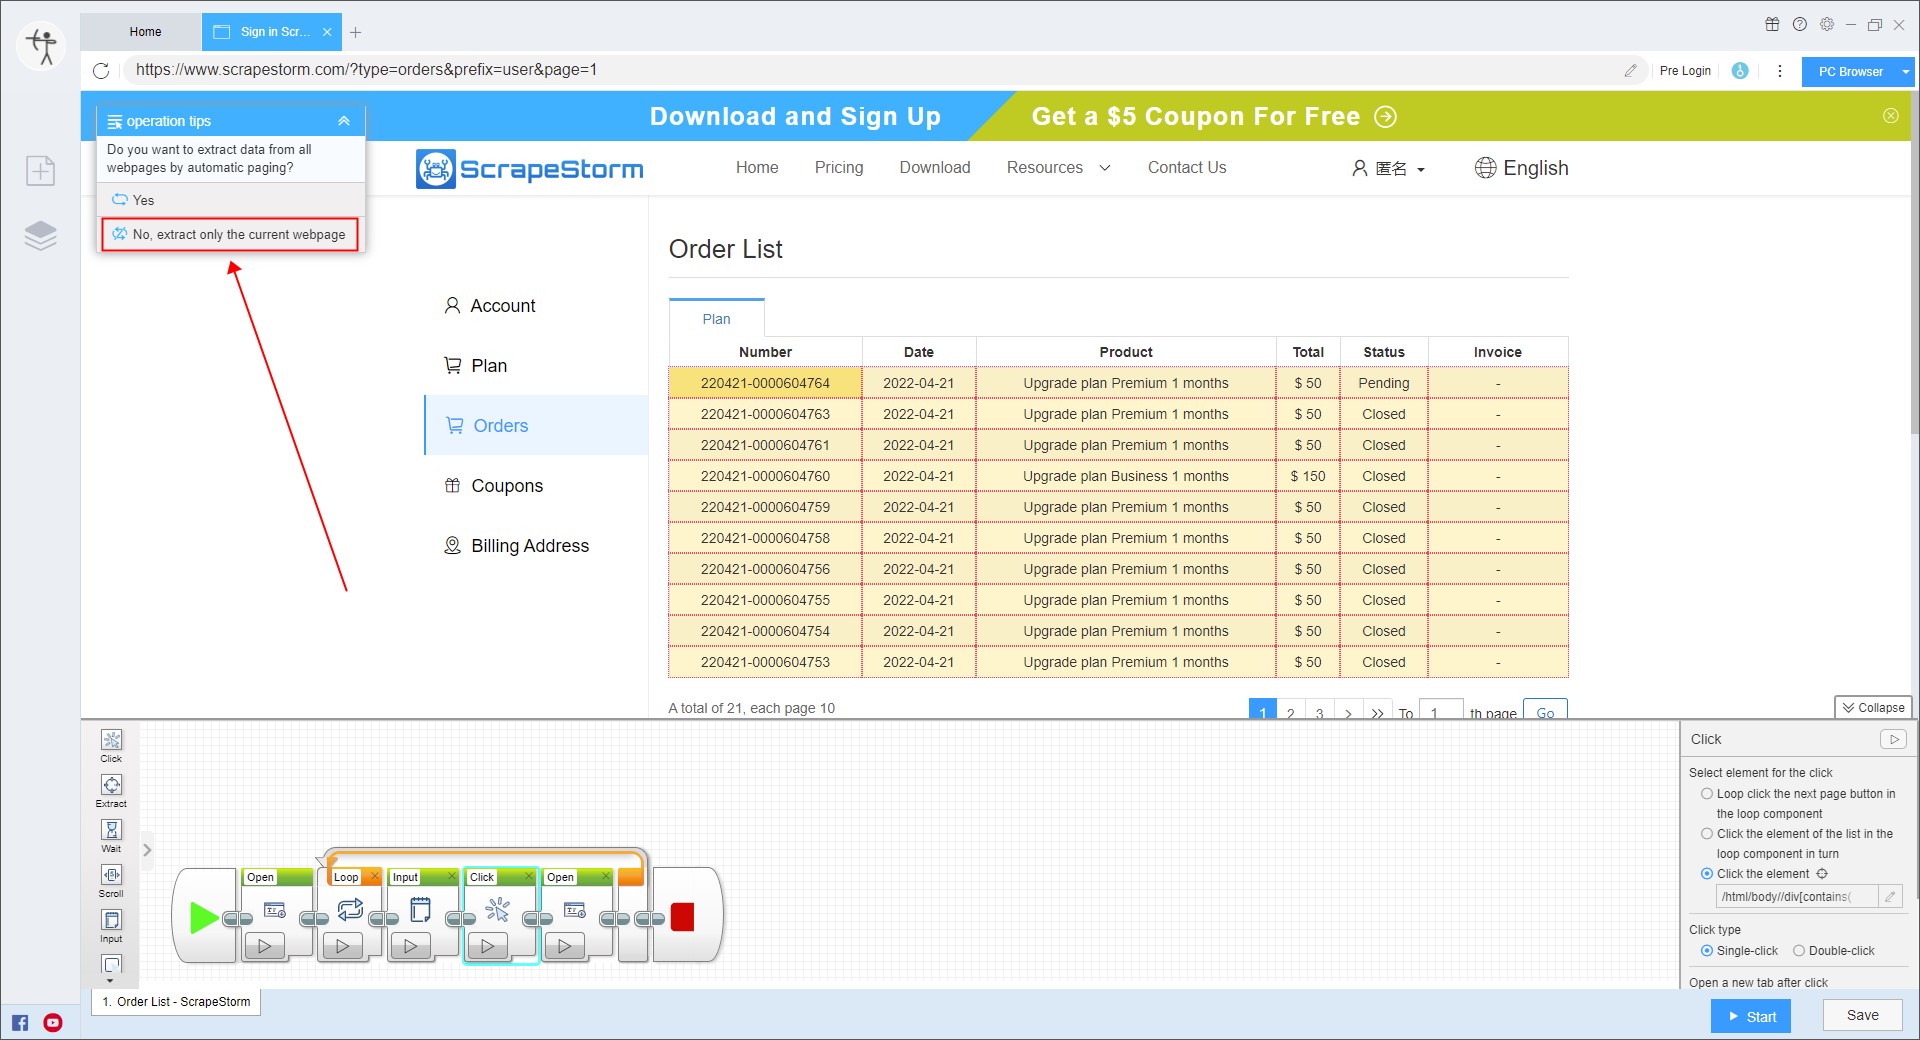
Task: Click the edit pencil in the address bar
Action: tap(1630, 70)
